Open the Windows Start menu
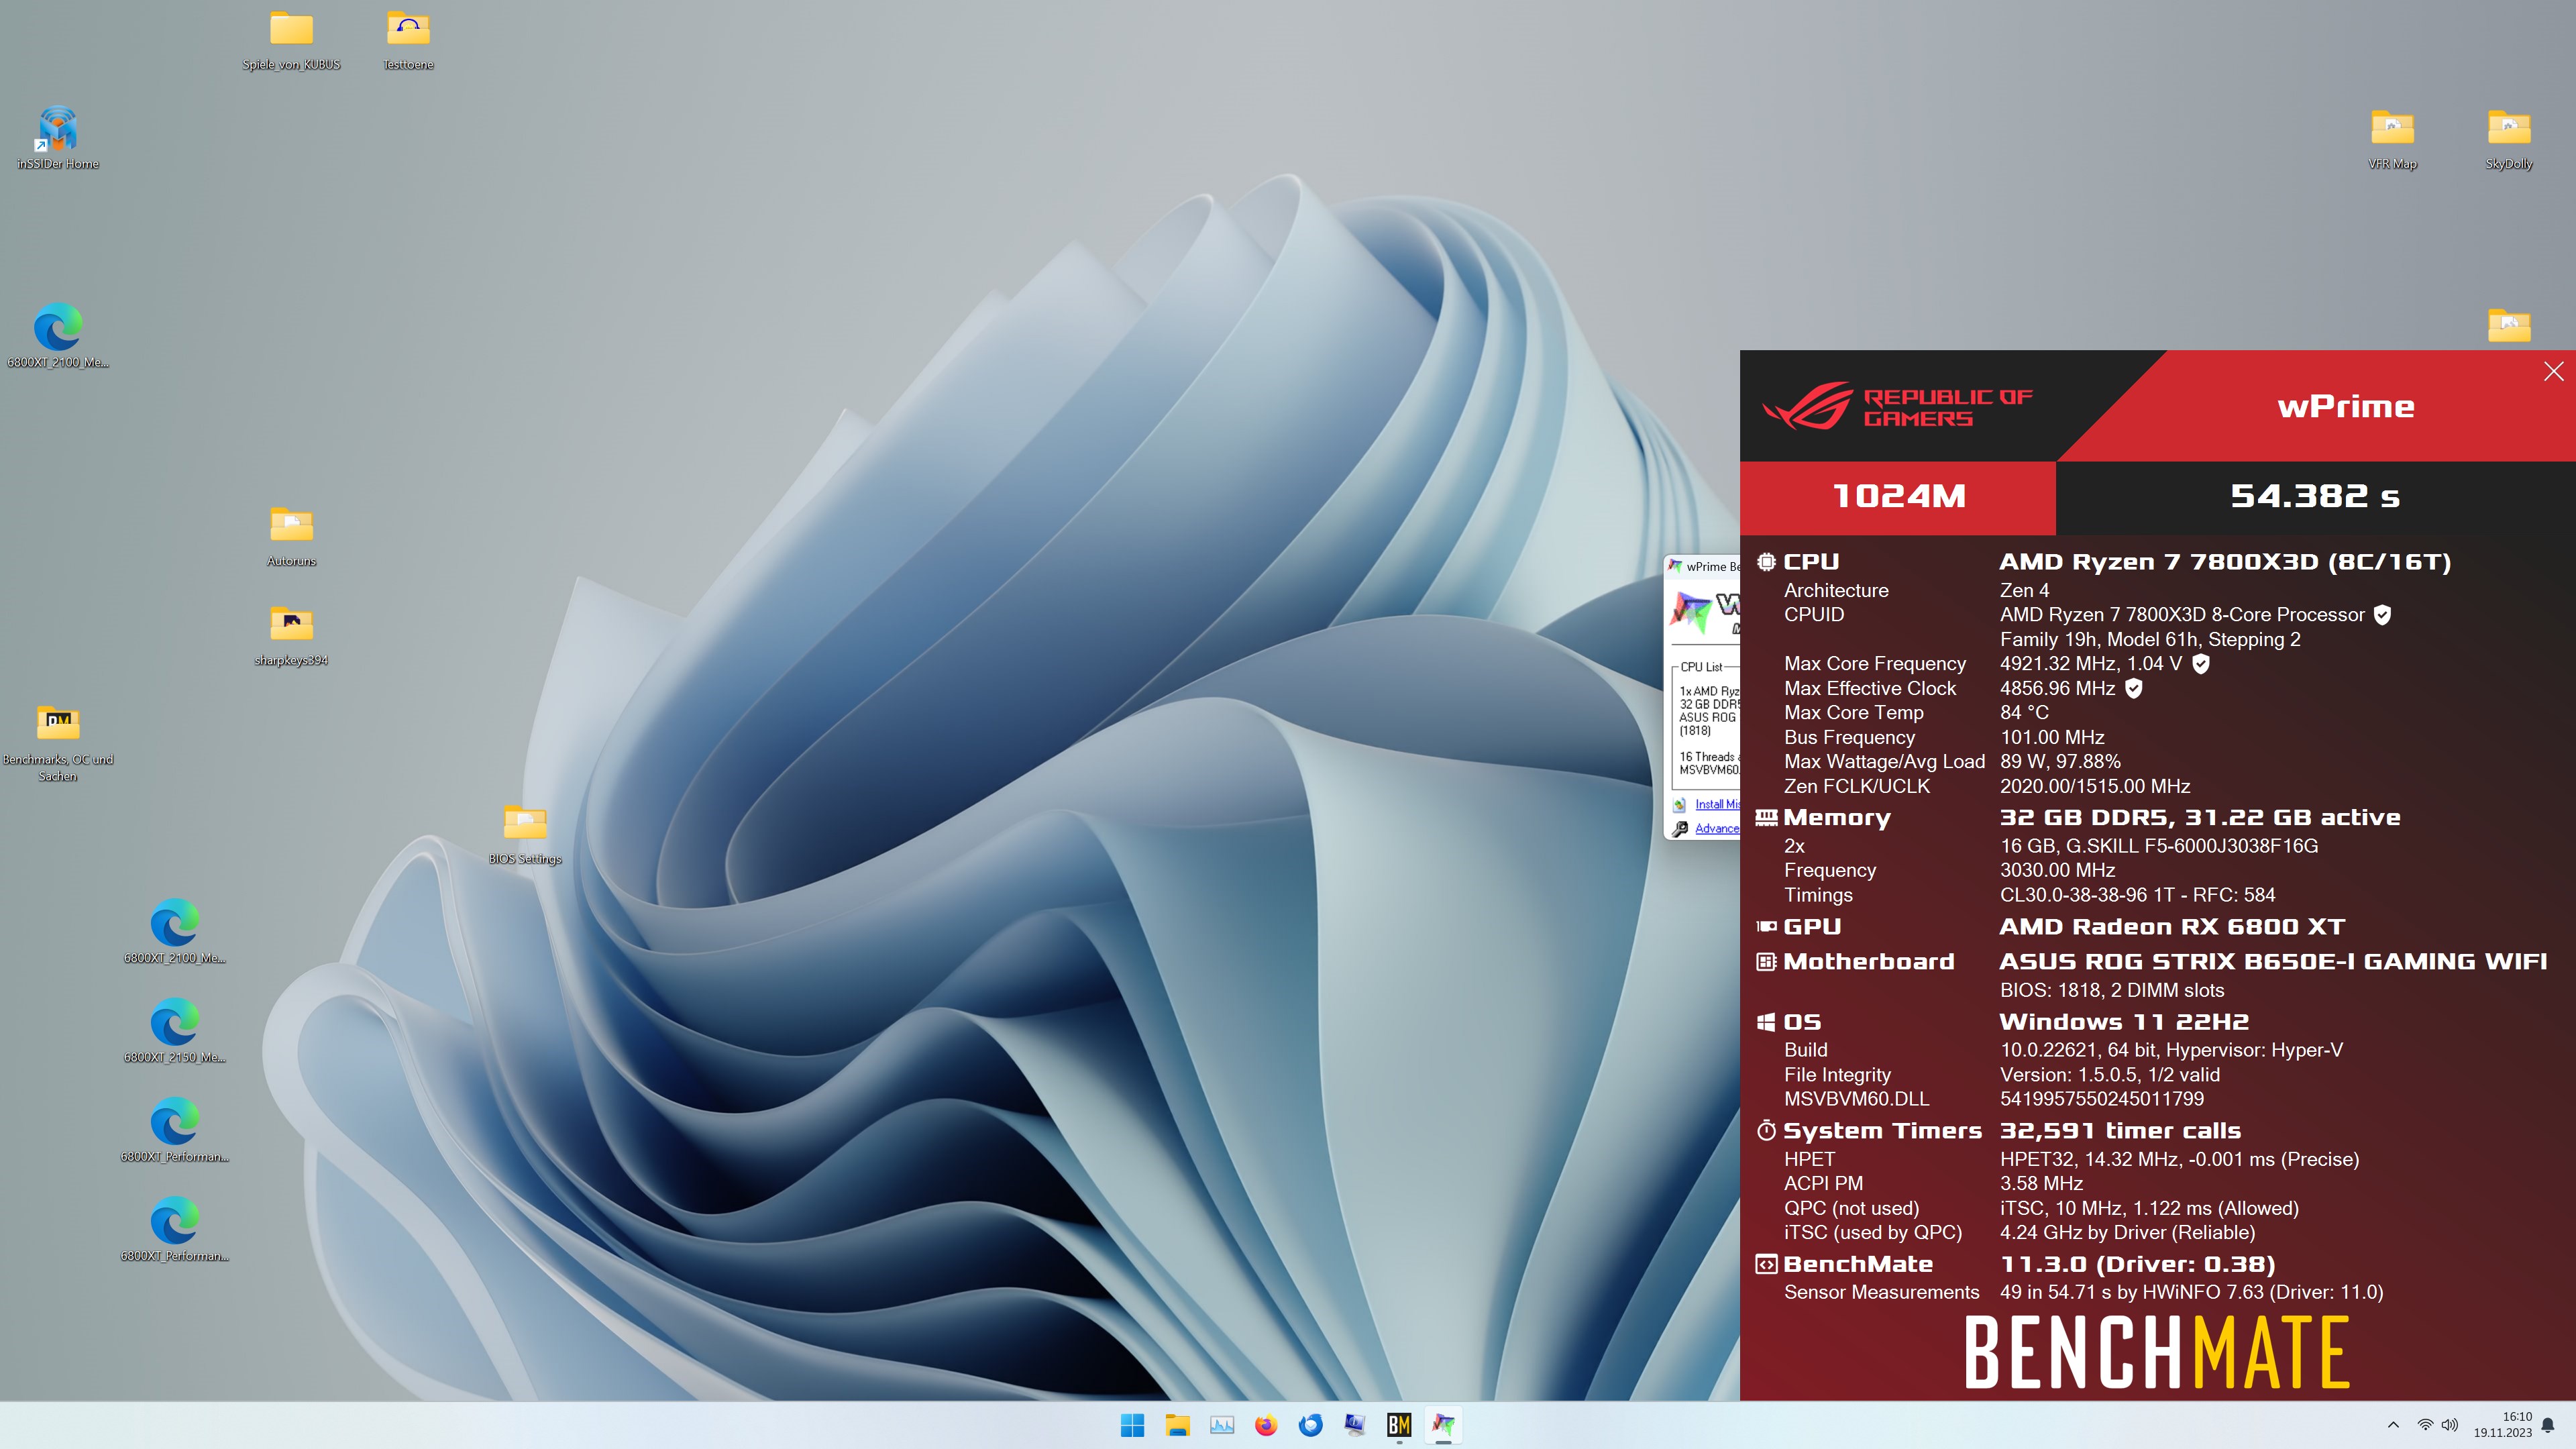Image resolution: width=2576 pixels, height=1449 pixels. click(x=1132, y=1425)
